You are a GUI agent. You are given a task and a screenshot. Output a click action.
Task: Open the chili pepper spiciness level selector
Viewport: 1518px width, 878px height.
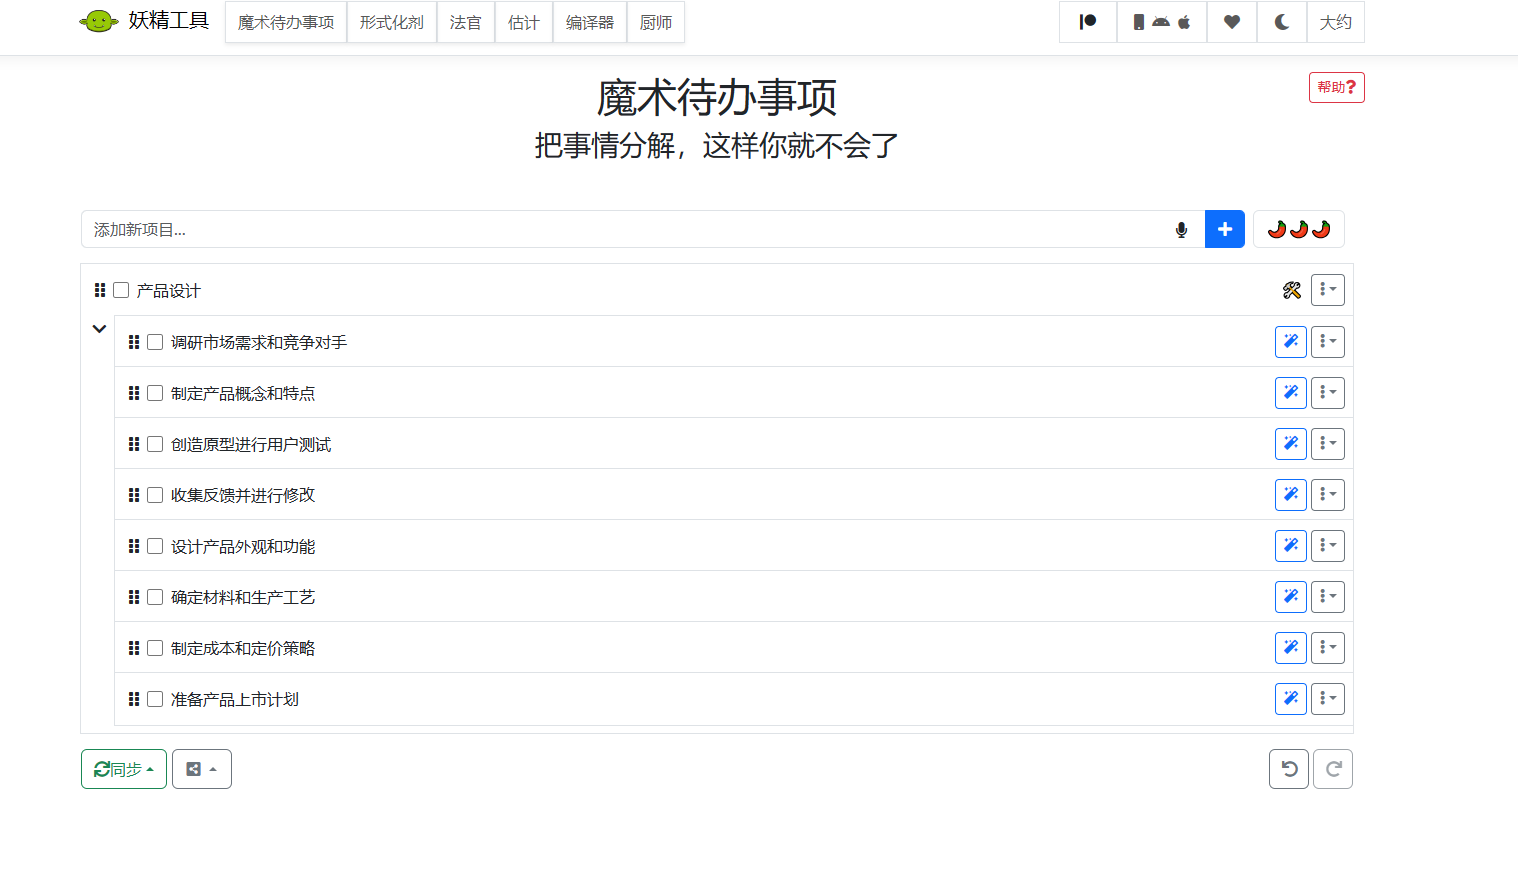(x=1298, y=229)
